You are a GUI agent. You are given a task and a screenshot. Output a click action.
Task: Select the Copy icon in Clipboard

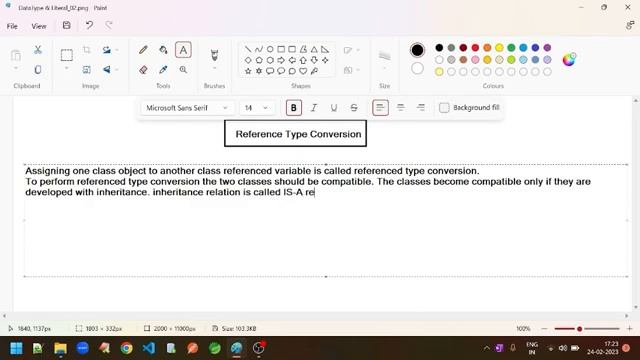click(x=38, y=69)
